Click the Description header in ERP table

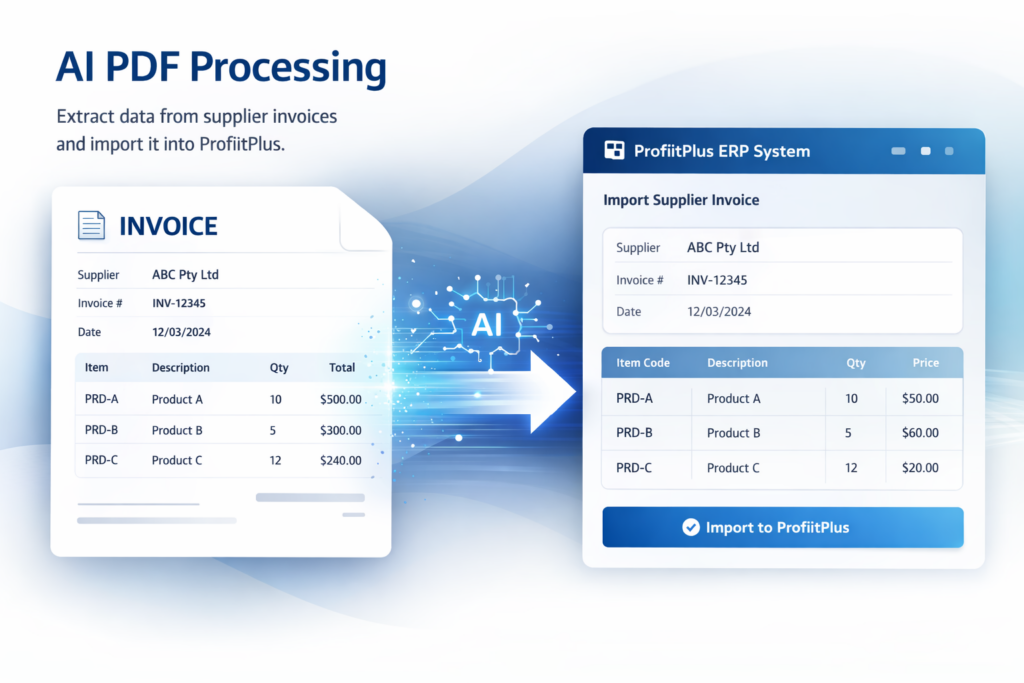pyautogui.click(x=737, y=363)
